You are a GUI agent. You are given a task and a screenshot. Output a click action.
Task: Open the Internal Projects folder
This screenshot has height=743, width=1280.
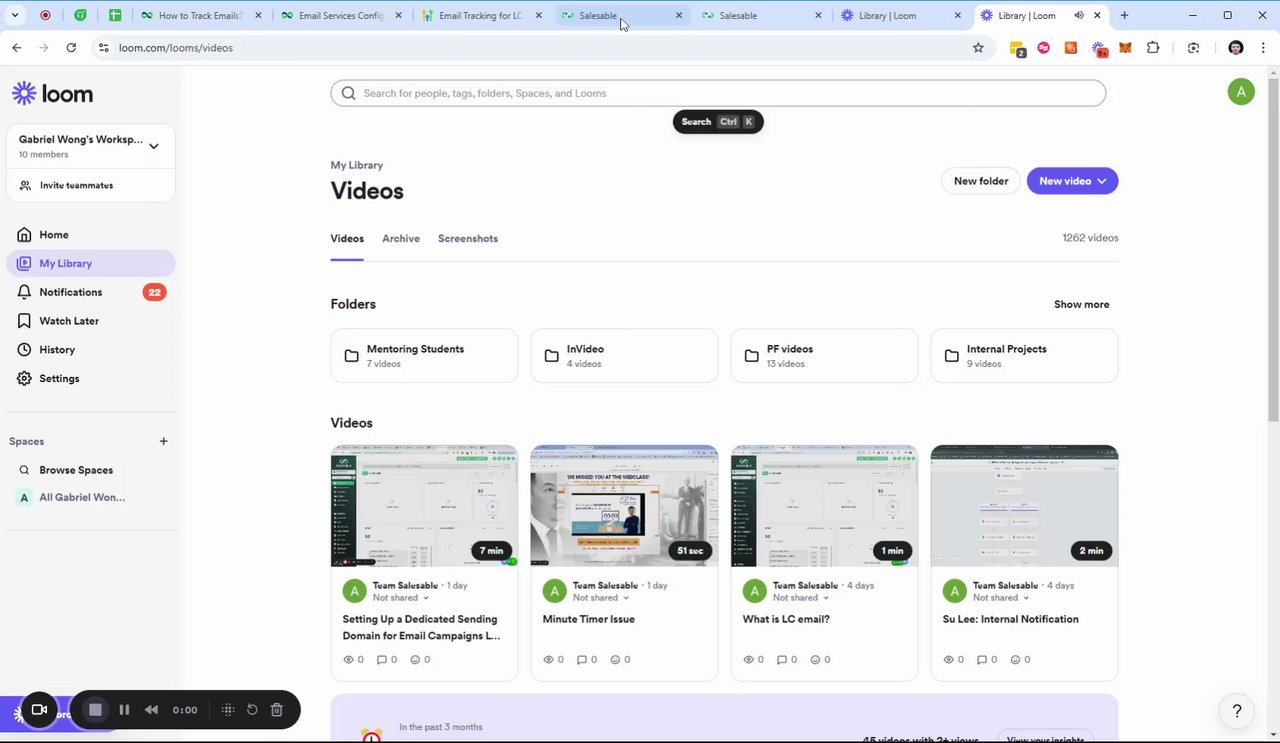(x=1024, y=355)
